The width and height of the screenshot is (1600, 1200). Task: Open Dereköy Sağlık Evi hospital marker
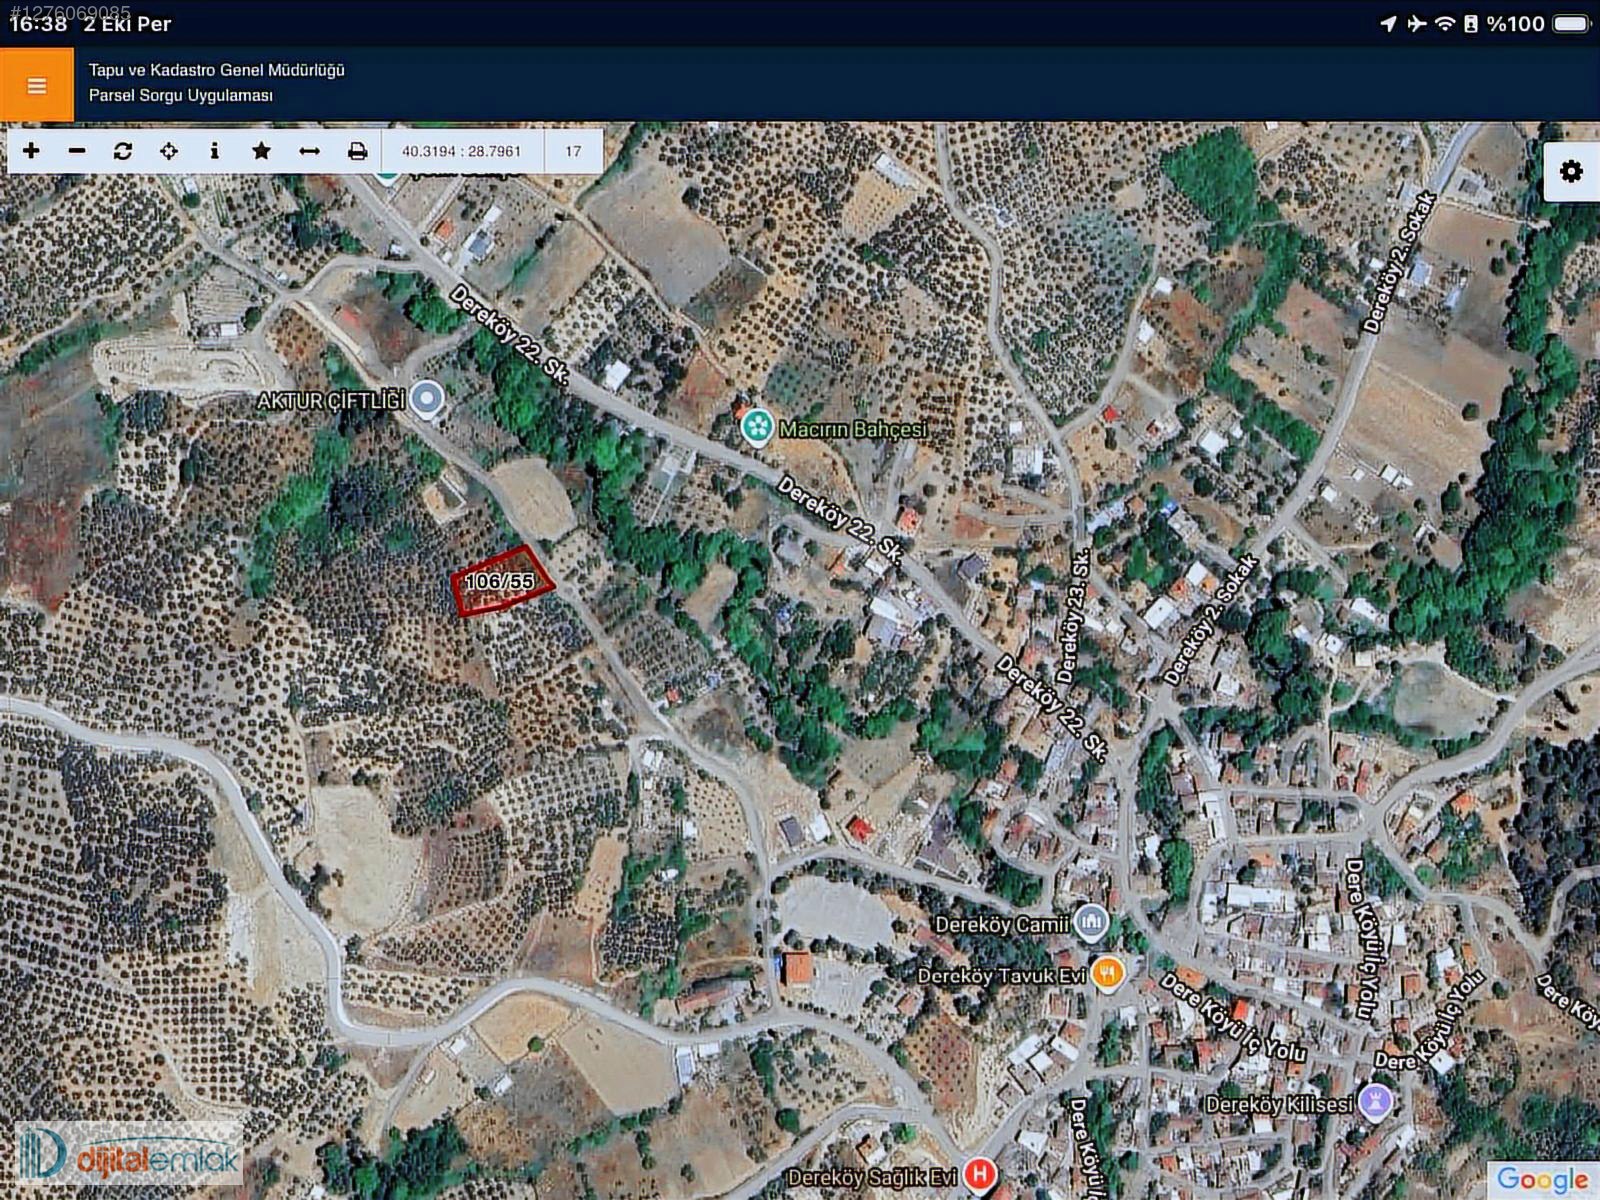click(979, 1175)
